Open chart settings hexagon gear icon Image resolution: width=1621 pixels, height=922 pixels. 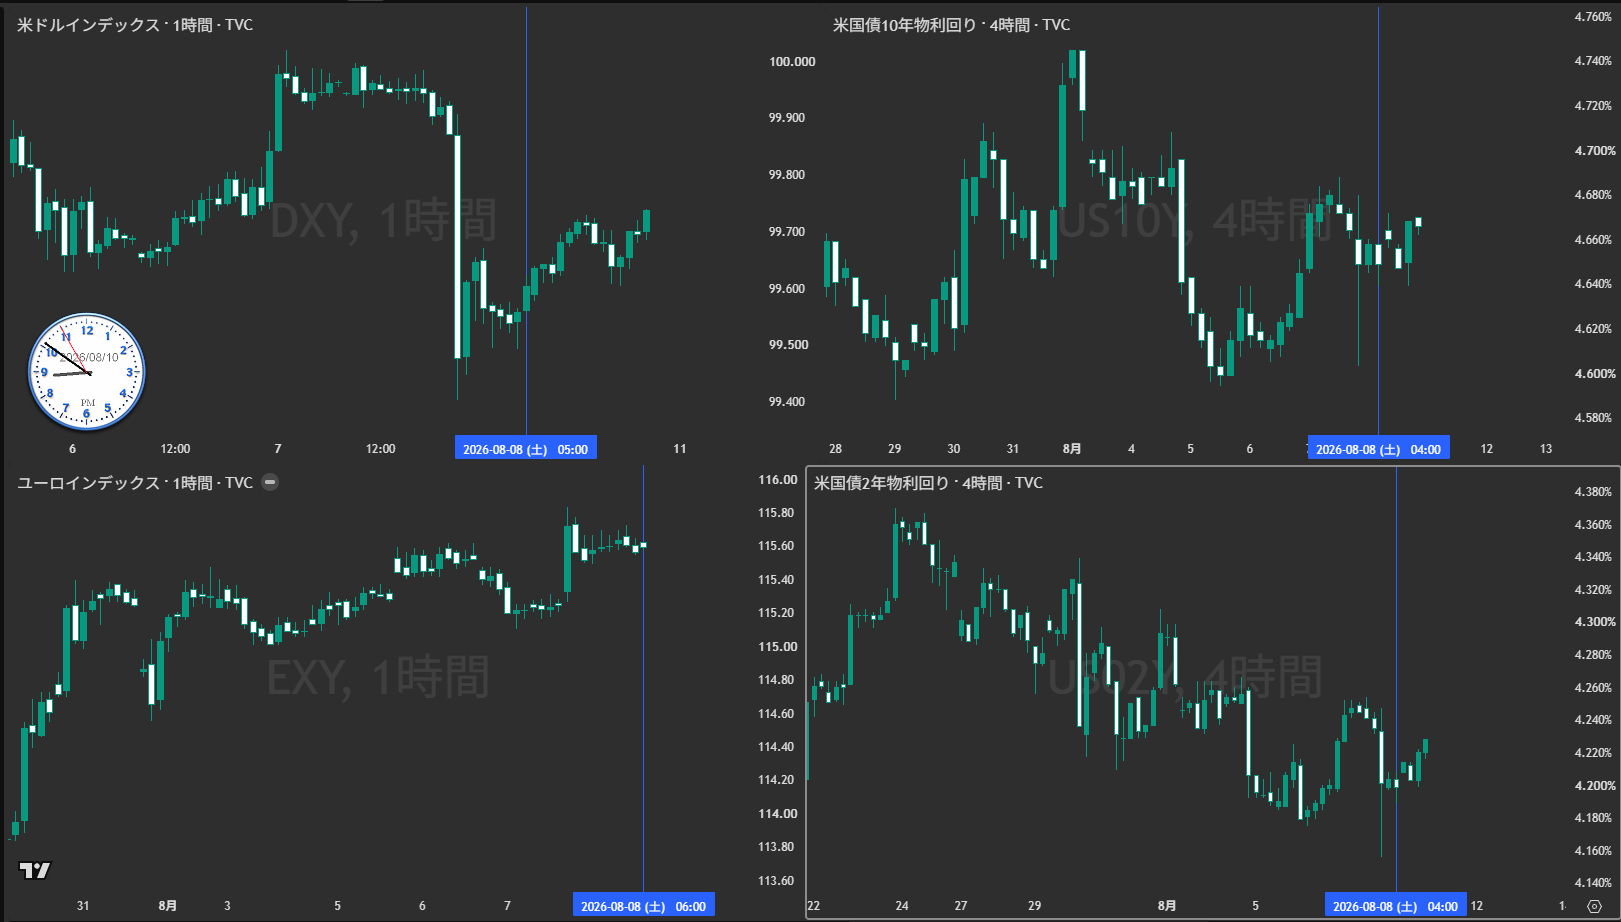click(1594, 906)
